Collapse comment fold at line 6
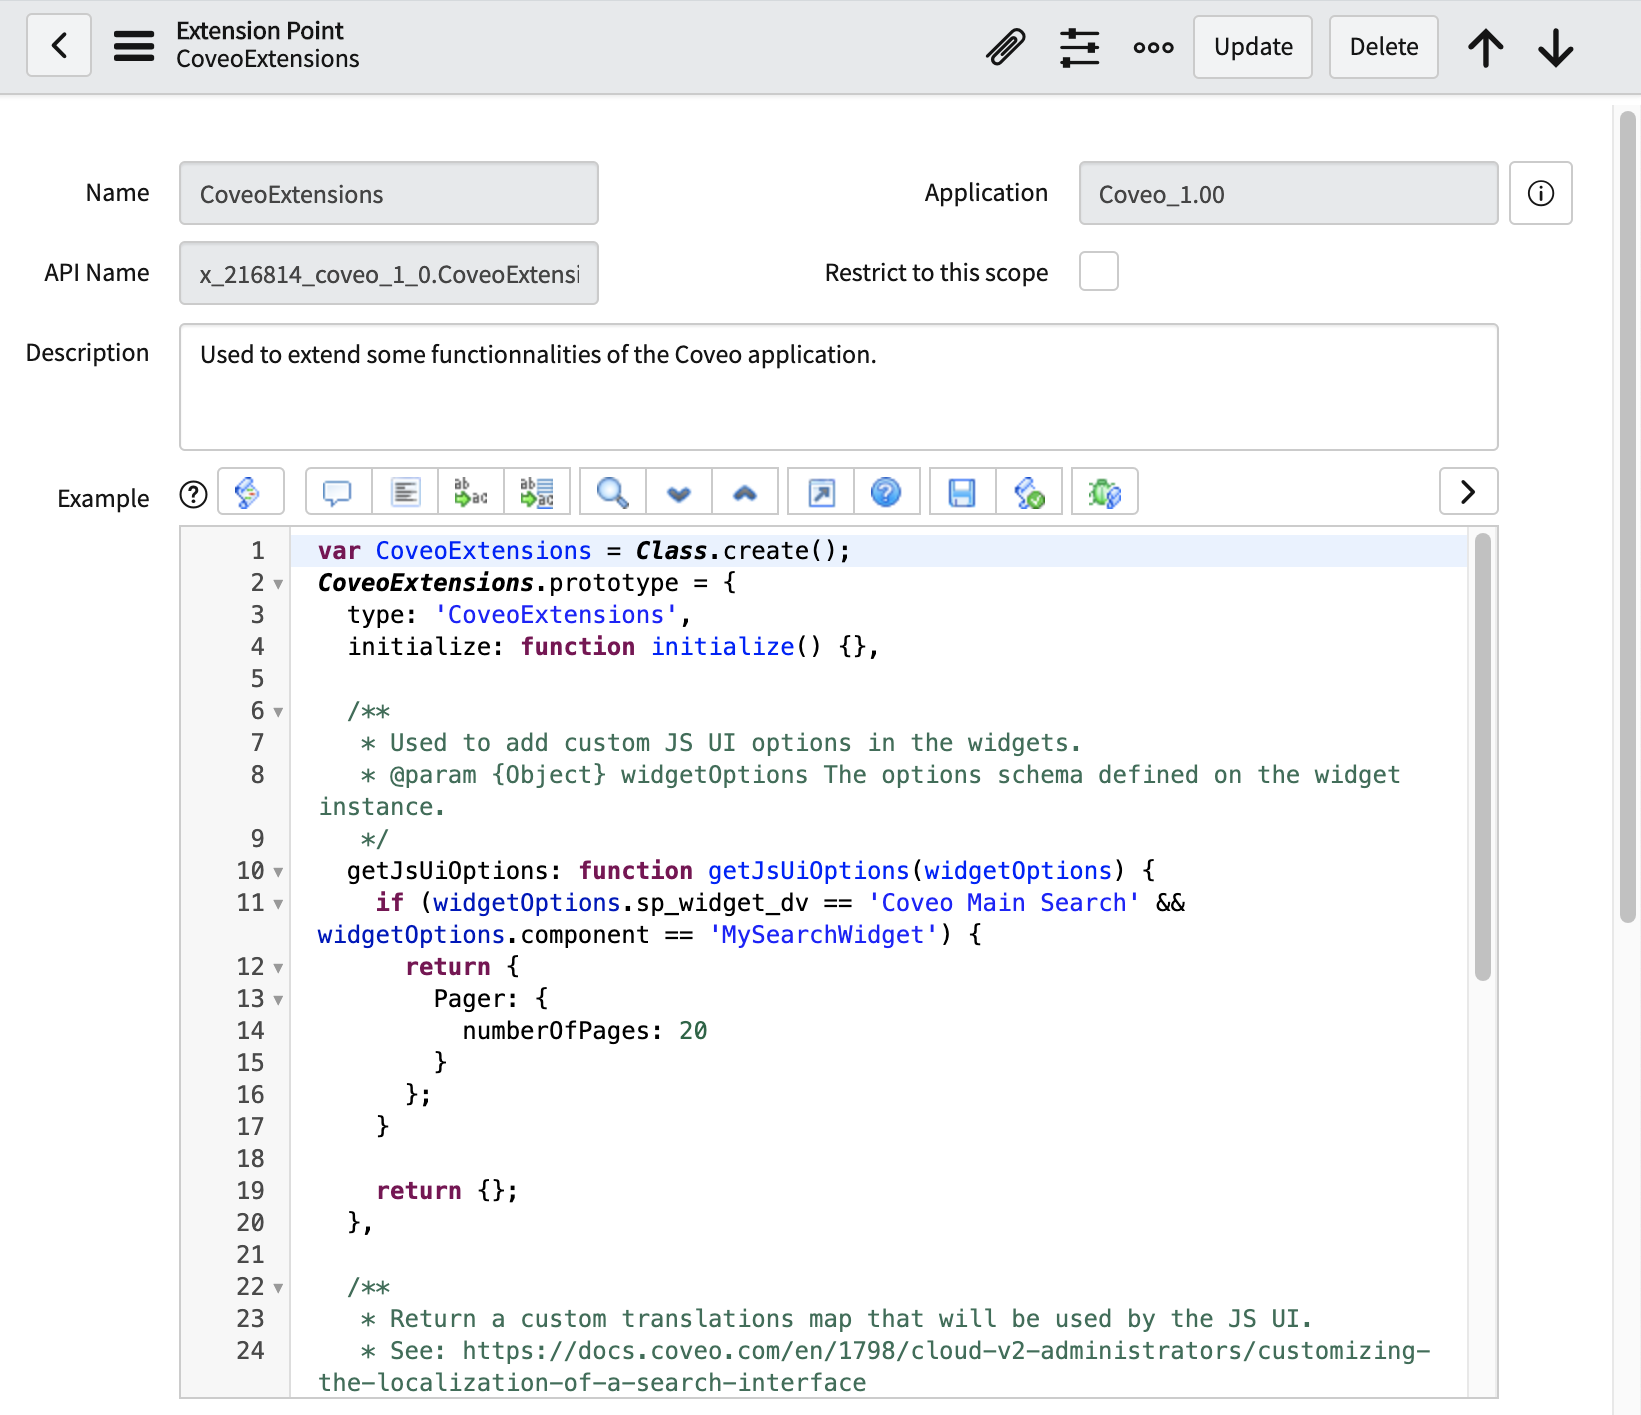This screenshot has width=1641, height=1415. pyautogui.click(x=278, y=712)
